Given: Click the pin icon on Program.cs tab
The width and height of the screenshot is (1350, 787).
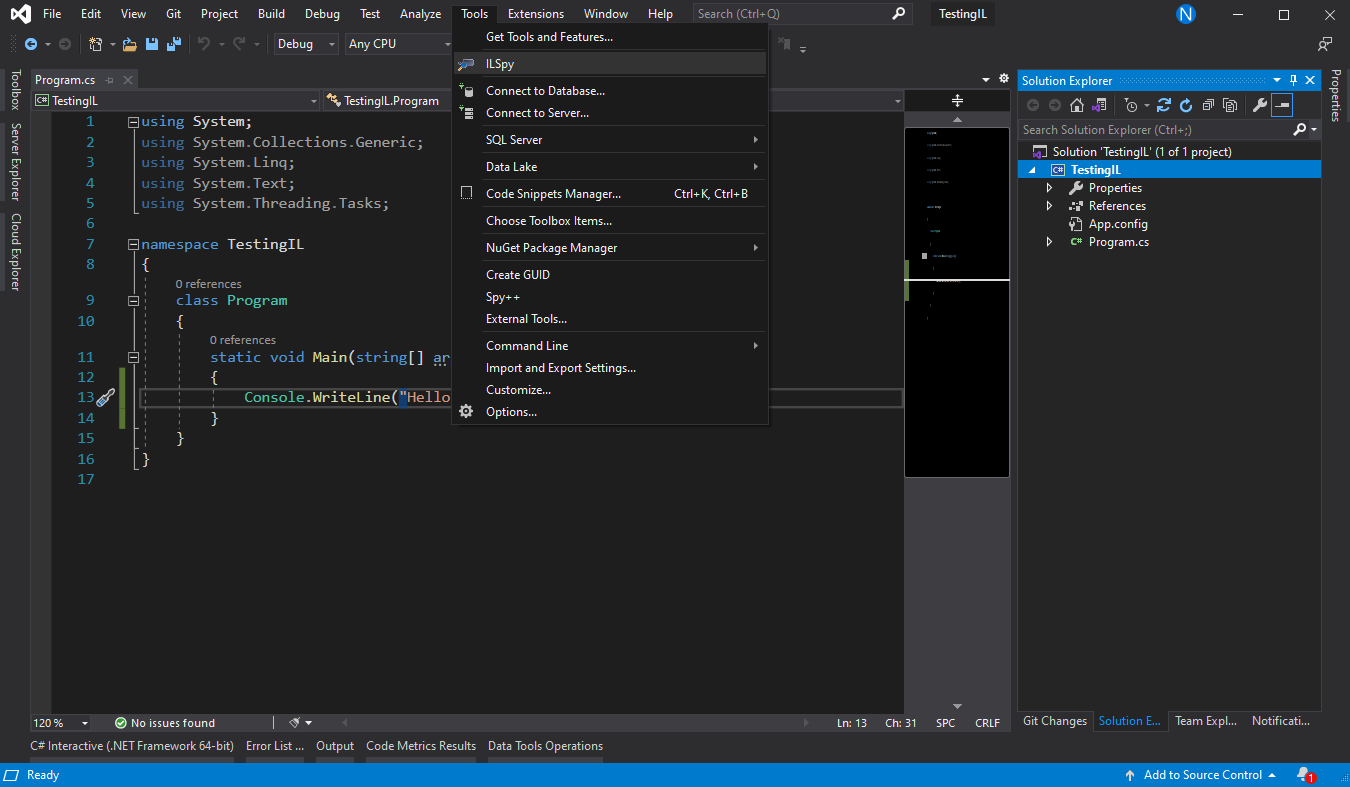Looking at the screenshot, I should (110, 80).
